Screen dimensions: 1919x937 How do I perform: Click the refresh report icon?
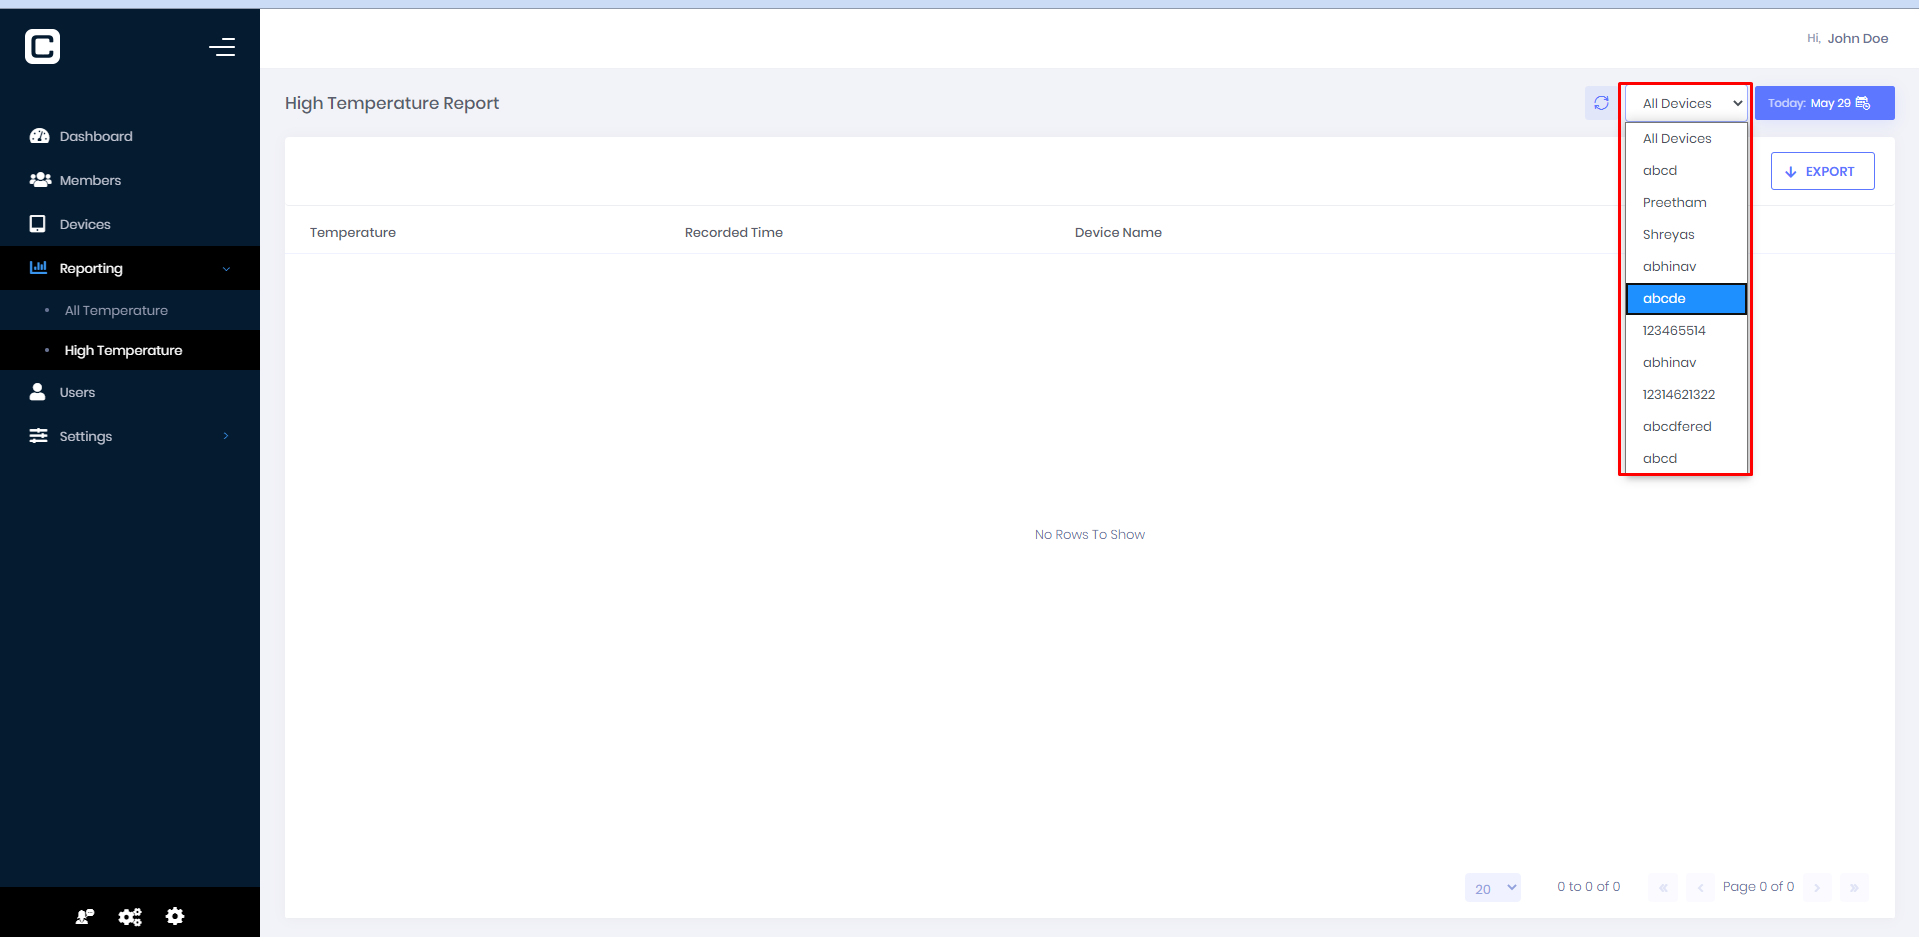coord(1601,103)
